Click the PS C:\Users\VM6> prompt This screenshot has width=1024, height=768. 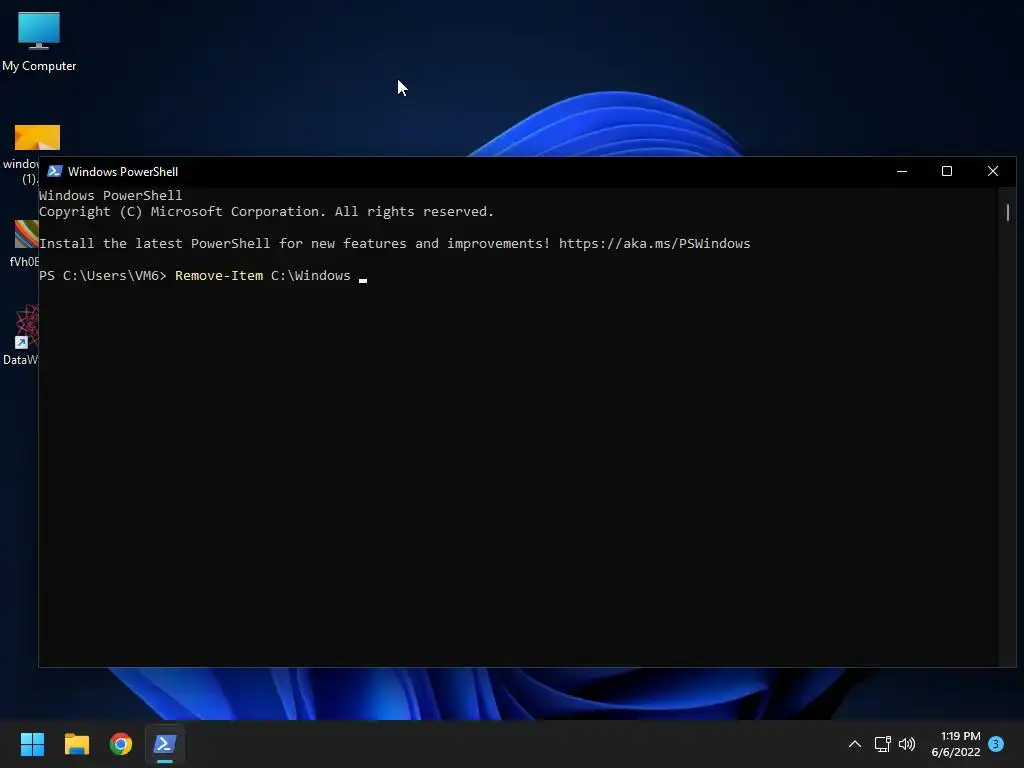[103, 276]
